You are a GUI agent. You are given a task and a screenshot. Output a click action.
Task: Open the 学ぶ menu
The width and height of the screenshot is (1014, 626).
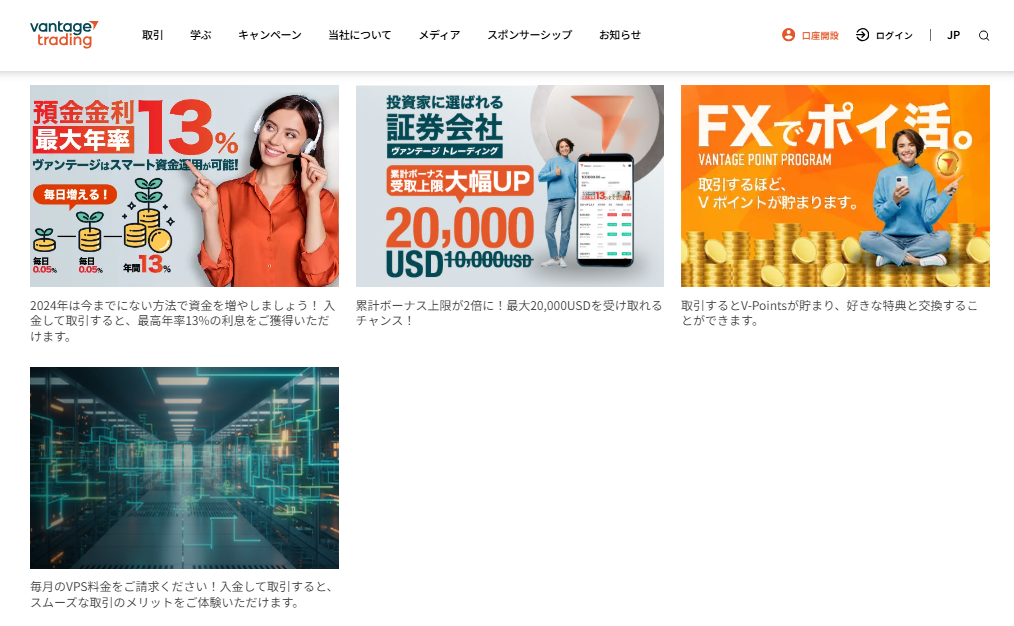200,35
